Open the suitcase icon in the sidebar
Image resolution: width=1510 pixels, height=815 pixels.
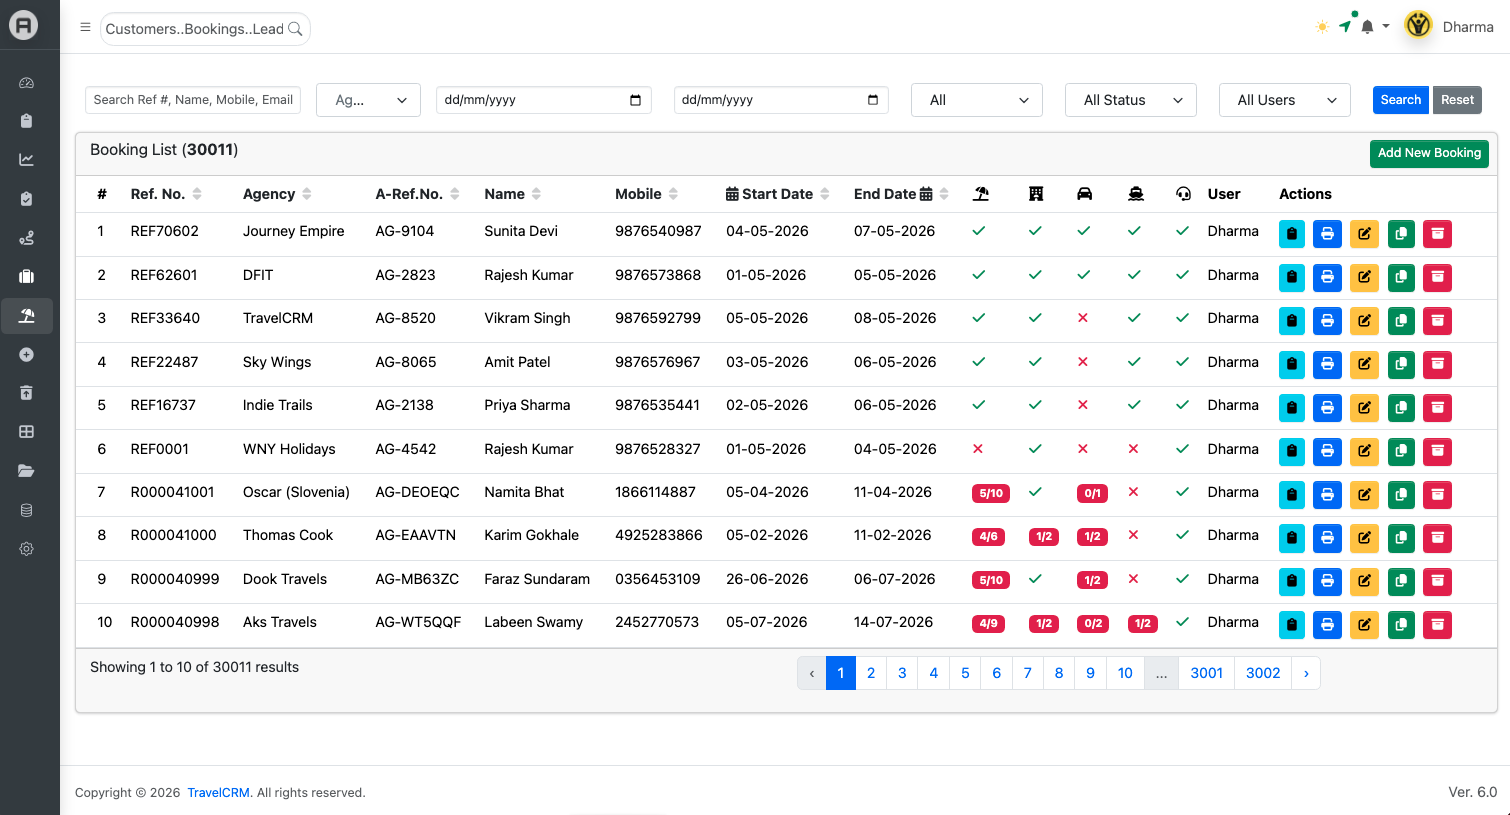pyautogui.click(x=27, y=277)
